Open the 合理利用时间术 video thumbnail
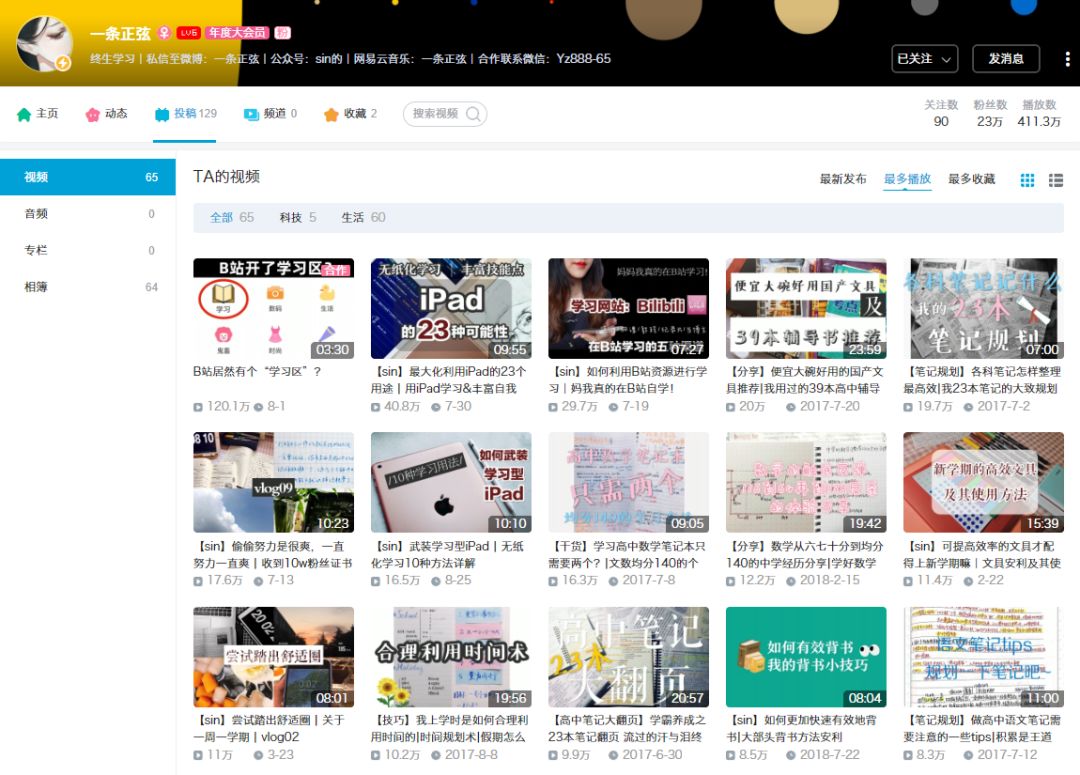Viewport: 1080px width, 775px height. [451, 657]
